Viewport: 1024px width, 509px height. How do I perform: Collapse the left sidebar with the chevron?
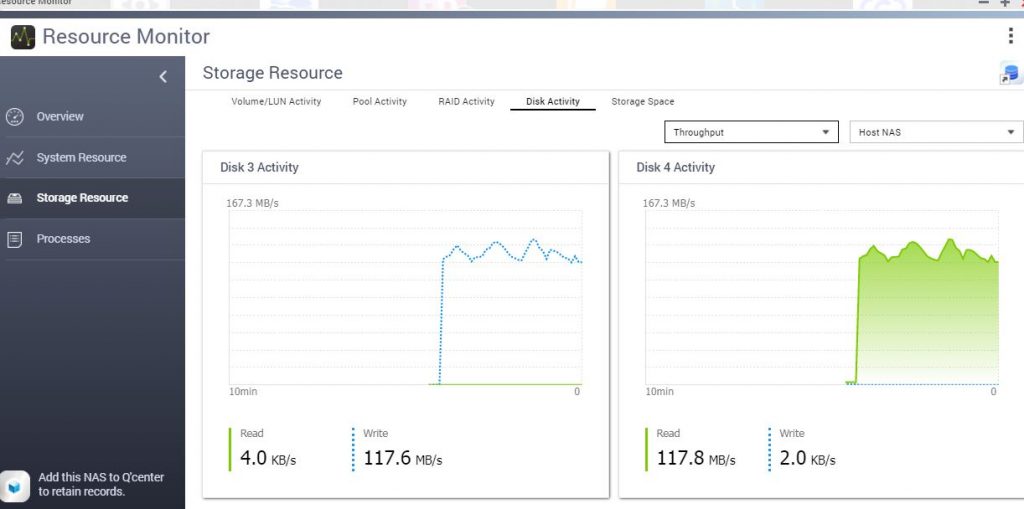click(x=163, y=77)
